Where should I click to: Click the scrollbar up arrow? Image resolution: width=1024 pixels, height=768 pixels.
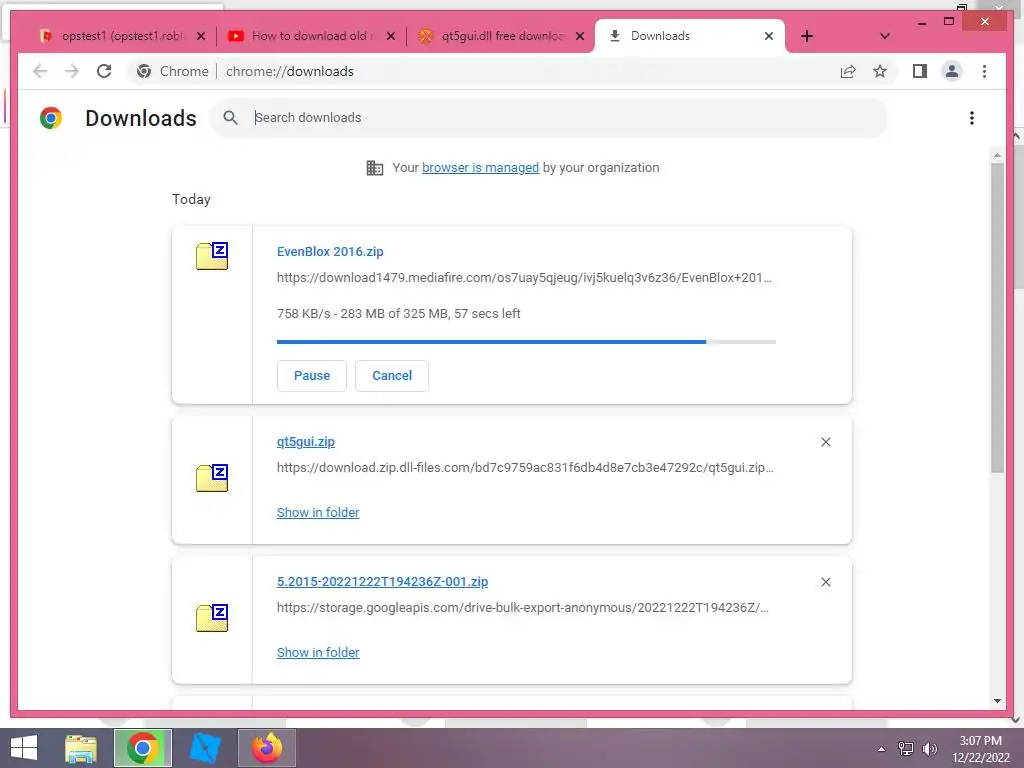997,155
